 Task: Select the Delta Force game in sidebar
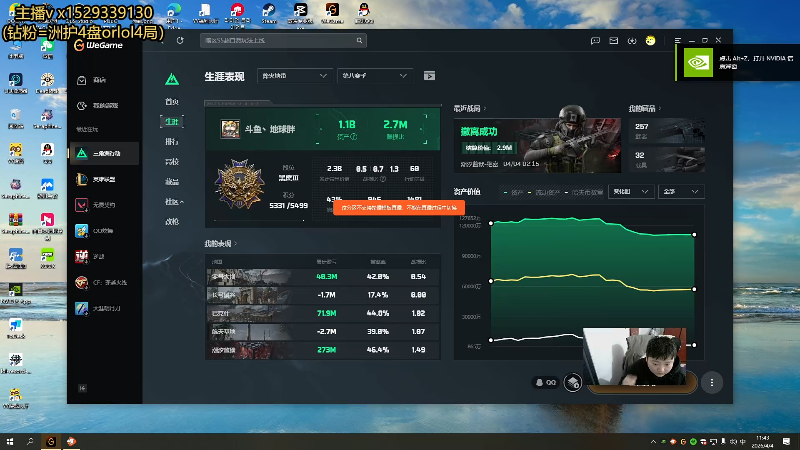(104, 154)
